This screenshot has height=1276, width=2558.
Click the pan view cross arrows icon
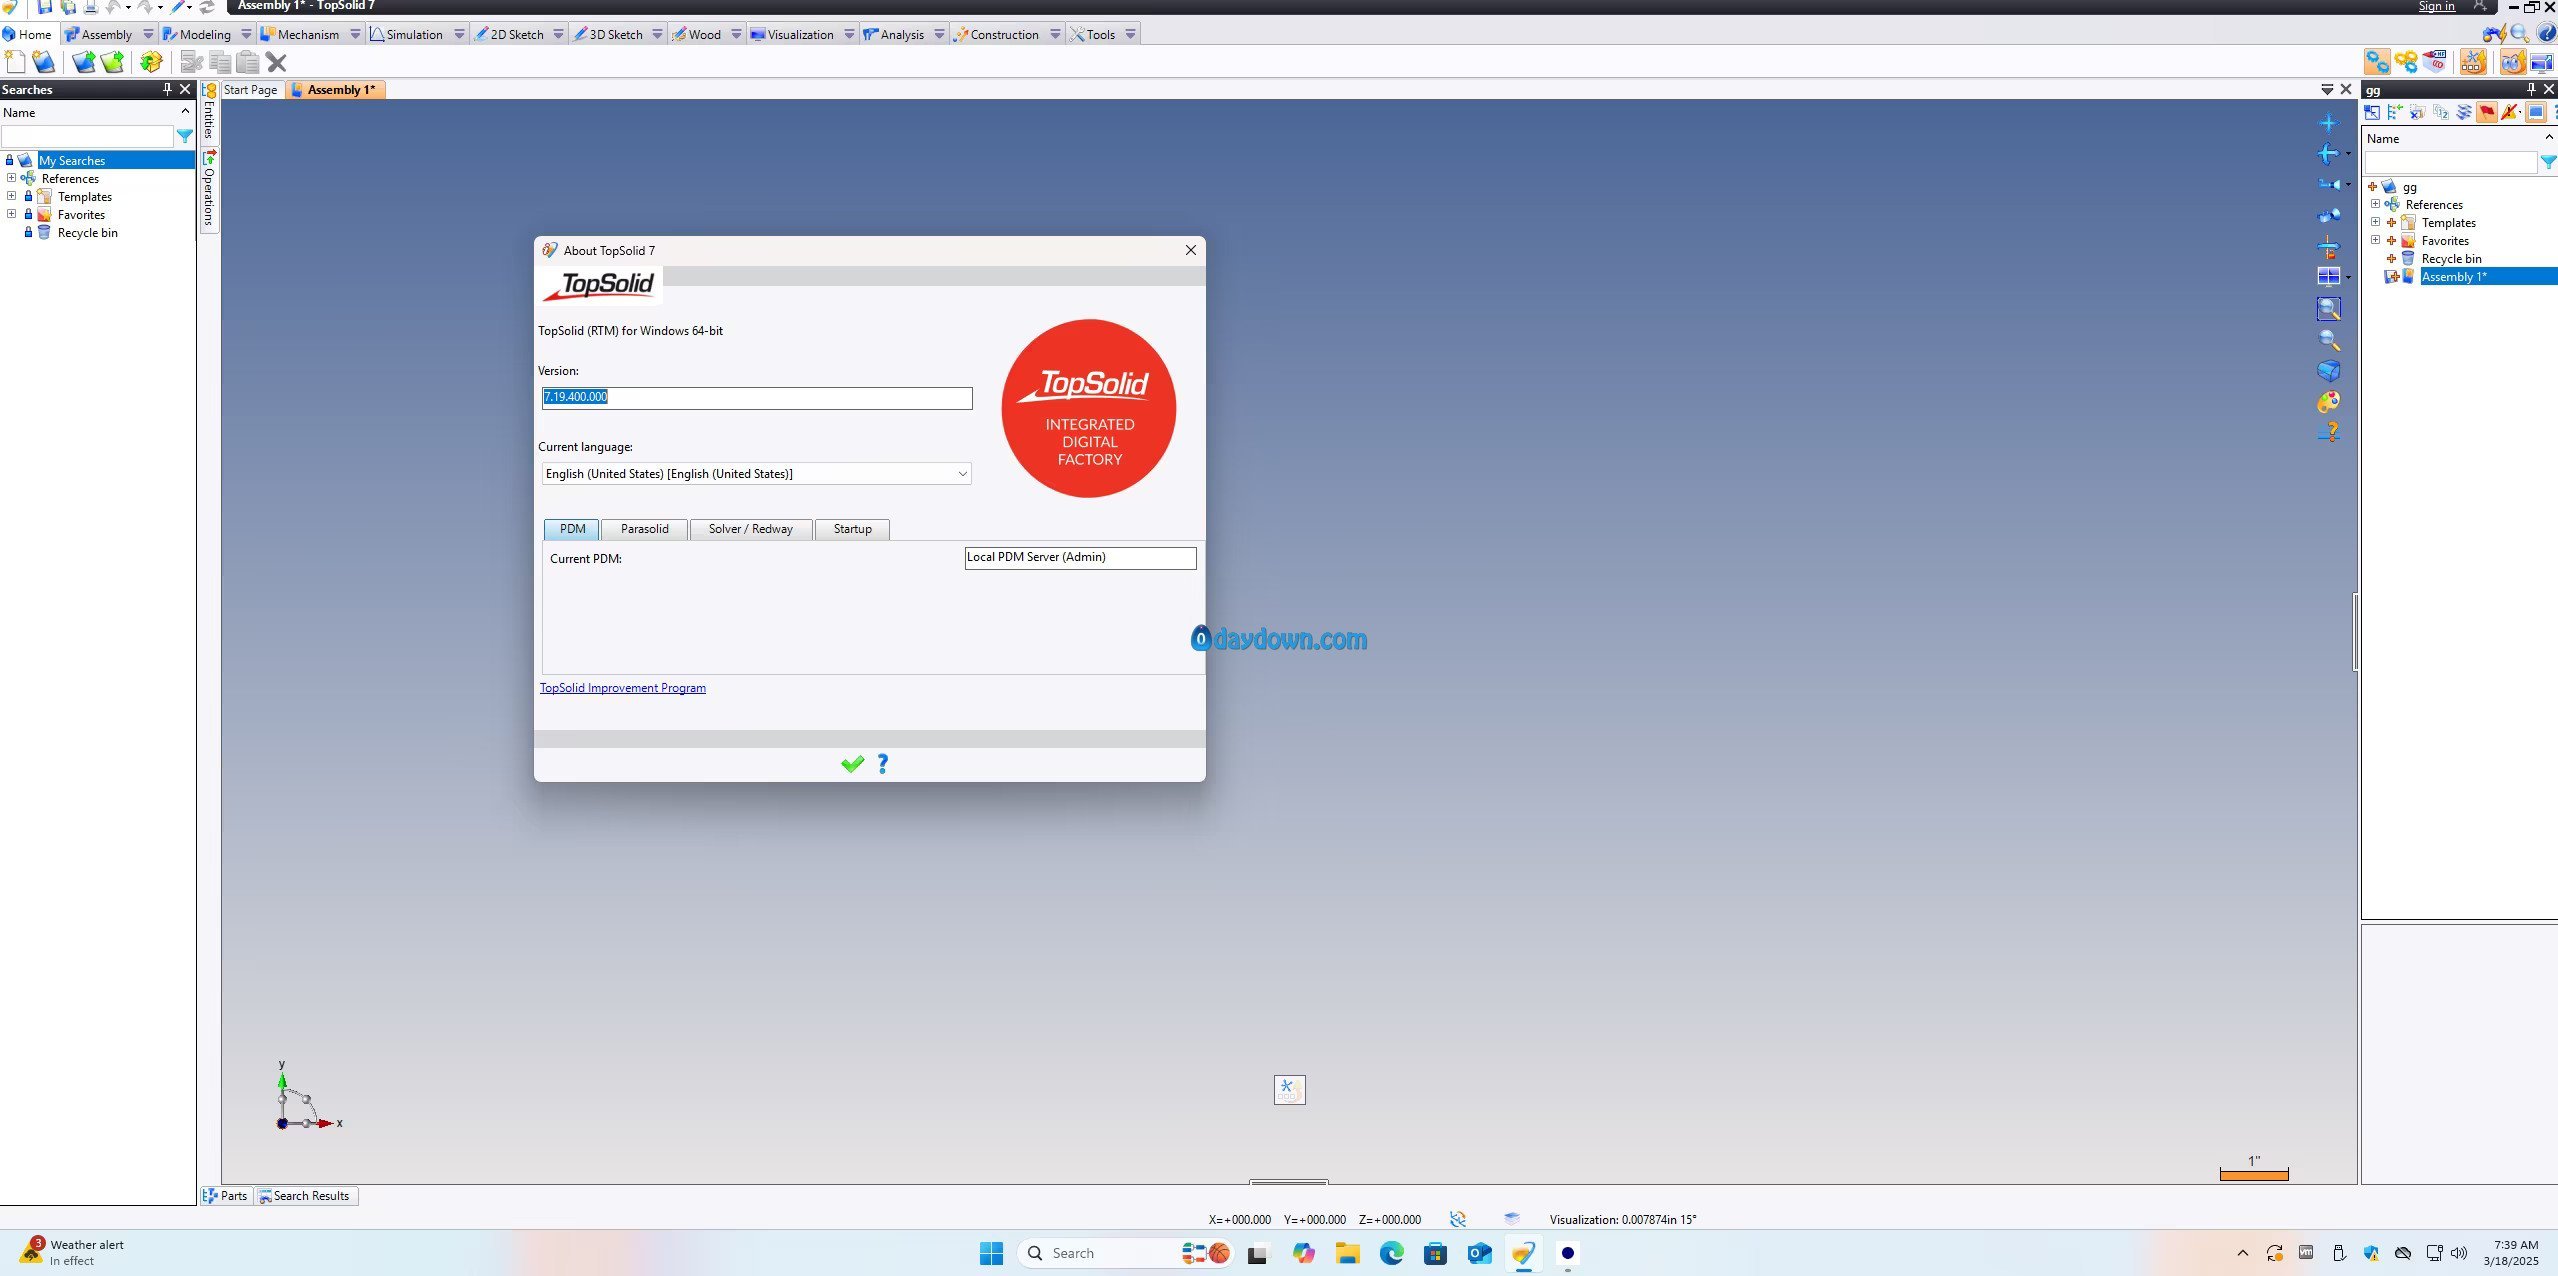[2329, 123]
